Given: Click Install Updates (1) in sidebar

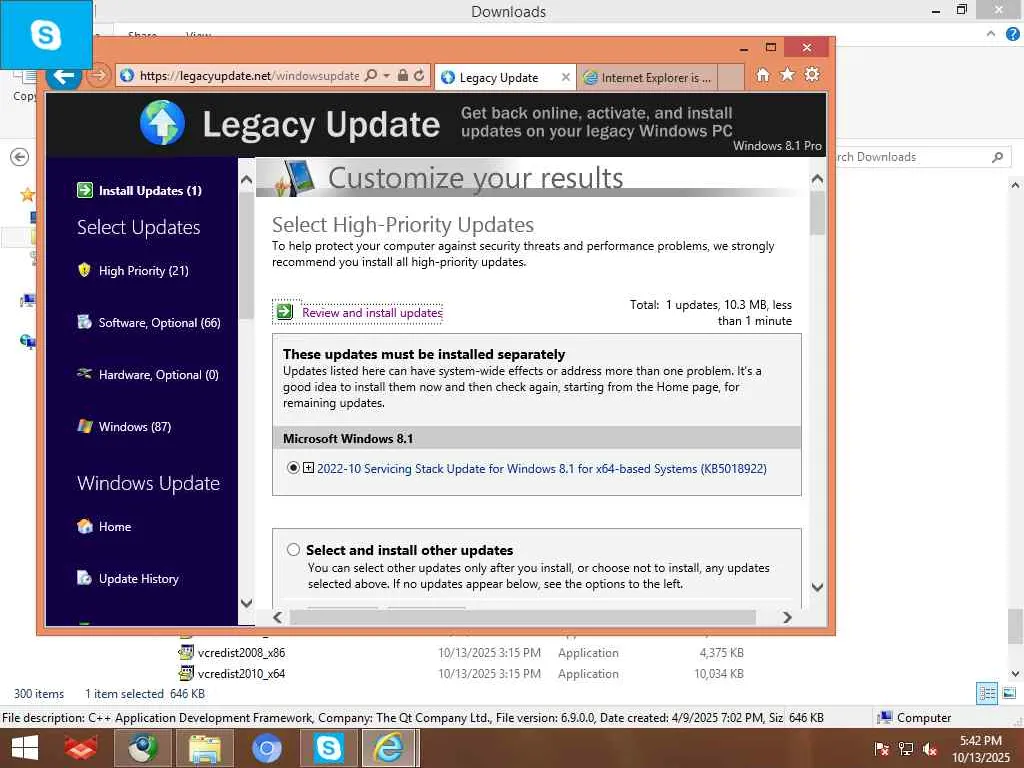Looking at the screenshot, I should coord(150,191).
